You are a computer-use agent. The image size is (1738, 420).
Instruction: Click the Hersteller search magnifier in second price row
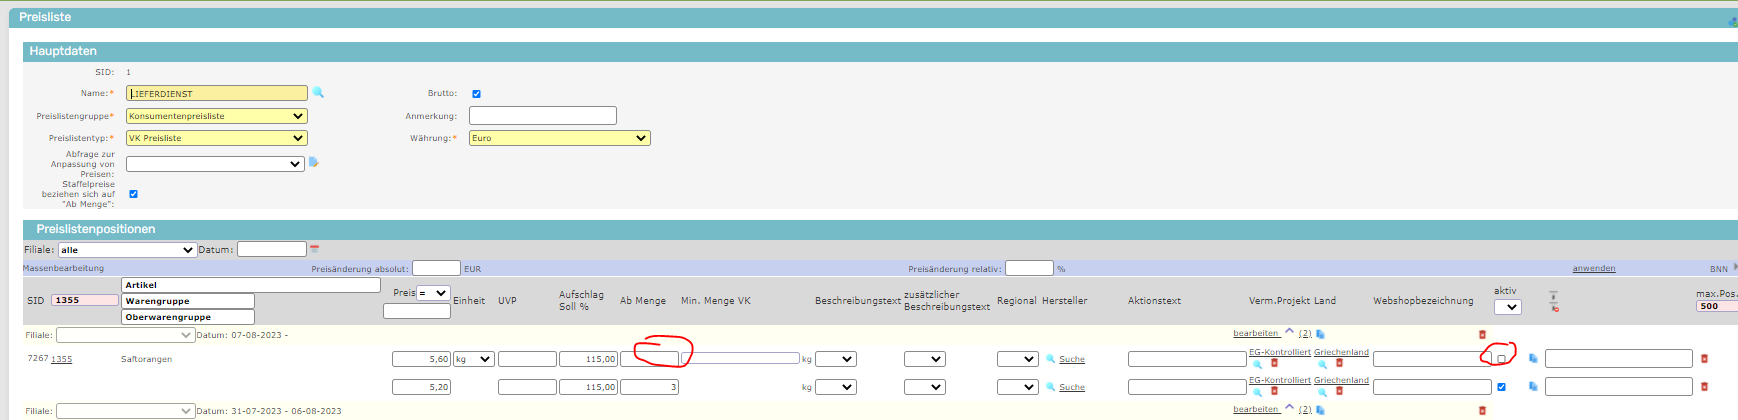tap(1050, 387)
